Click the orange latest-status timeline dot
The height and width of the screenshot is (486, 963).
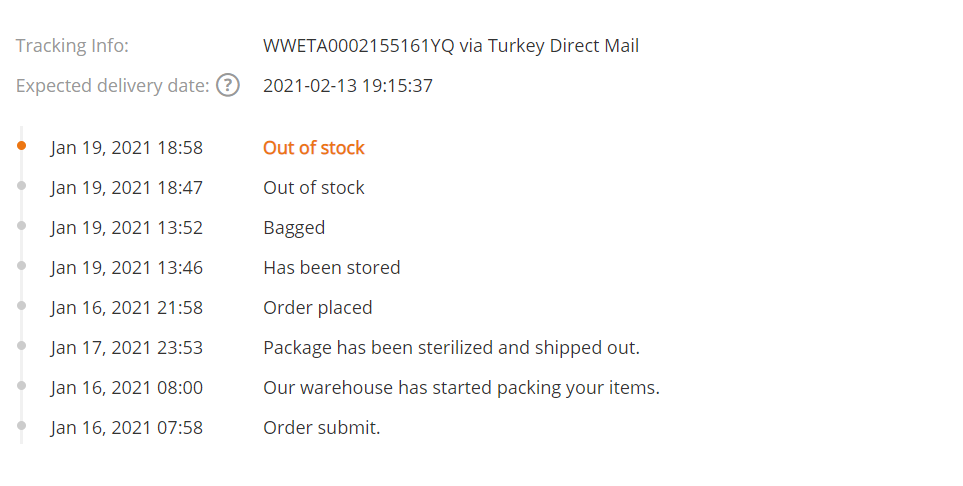[21, 146]
